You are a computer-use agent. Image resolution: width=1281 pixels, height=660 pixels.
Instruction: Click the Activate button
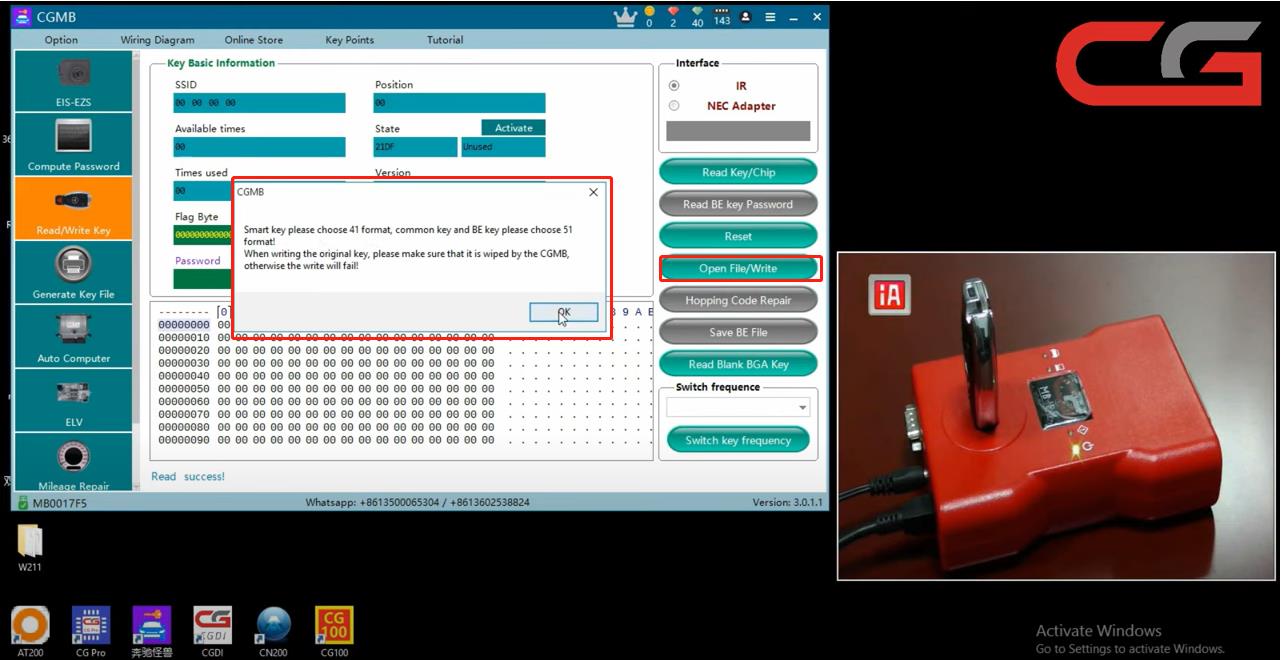[514, 128]
